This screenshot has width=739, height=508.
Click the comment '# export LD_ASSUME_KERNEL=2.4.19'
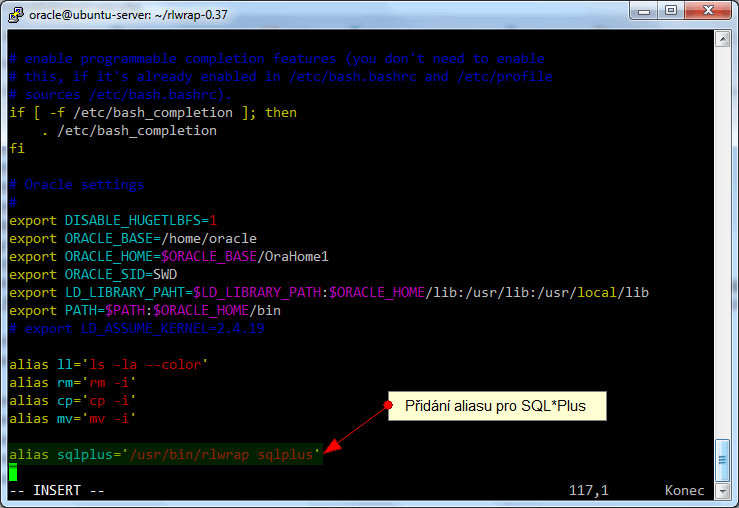[137, 328]
